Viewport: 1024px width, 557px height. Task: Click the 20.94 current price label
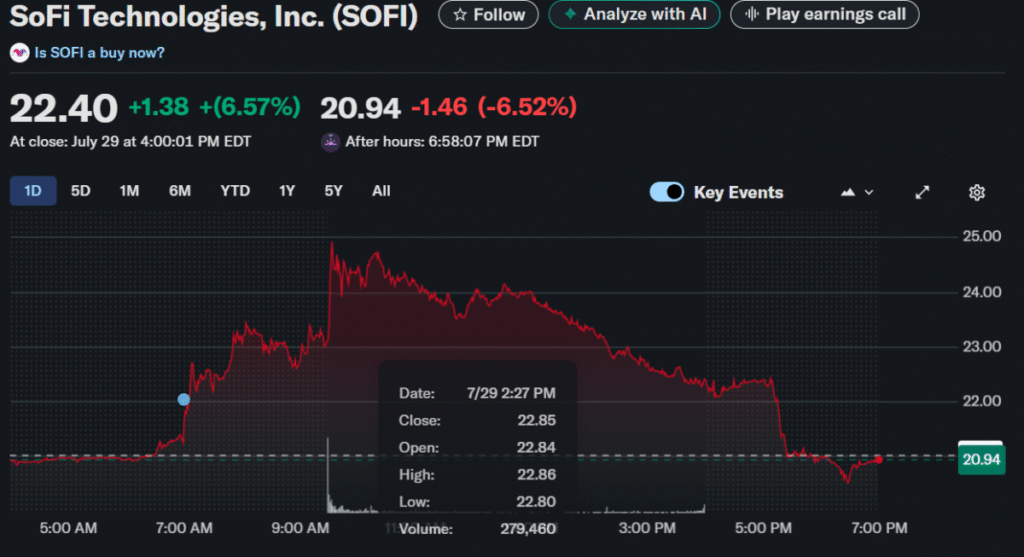[981, 458]
